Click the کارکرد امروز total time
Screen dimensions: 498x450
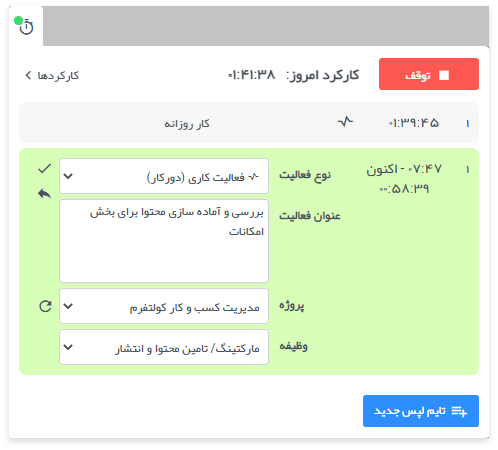252,75
